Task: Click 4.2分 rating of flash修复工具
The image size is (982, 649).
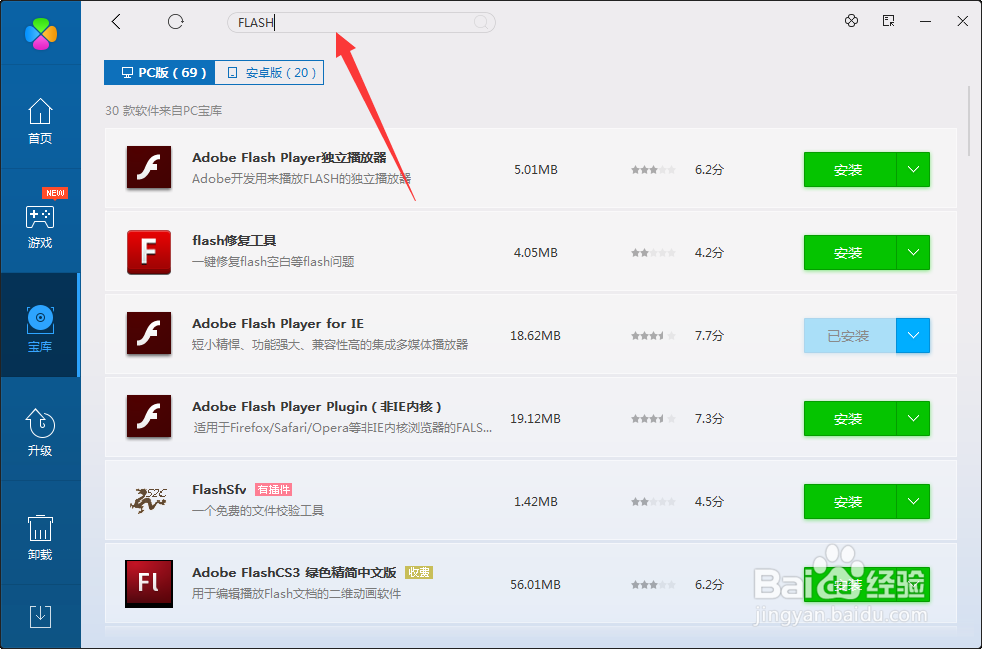Action: [709, 252]
